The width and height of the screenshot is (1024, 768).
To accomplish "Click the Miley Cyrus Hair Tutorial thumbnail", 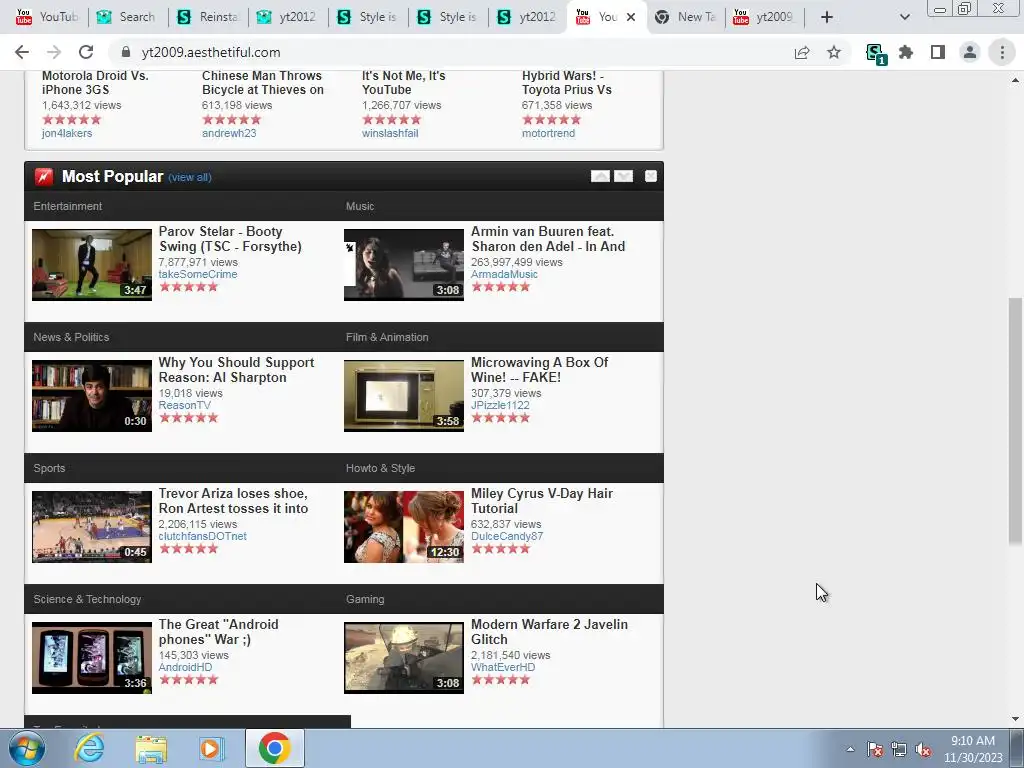I will pos(404,527).
